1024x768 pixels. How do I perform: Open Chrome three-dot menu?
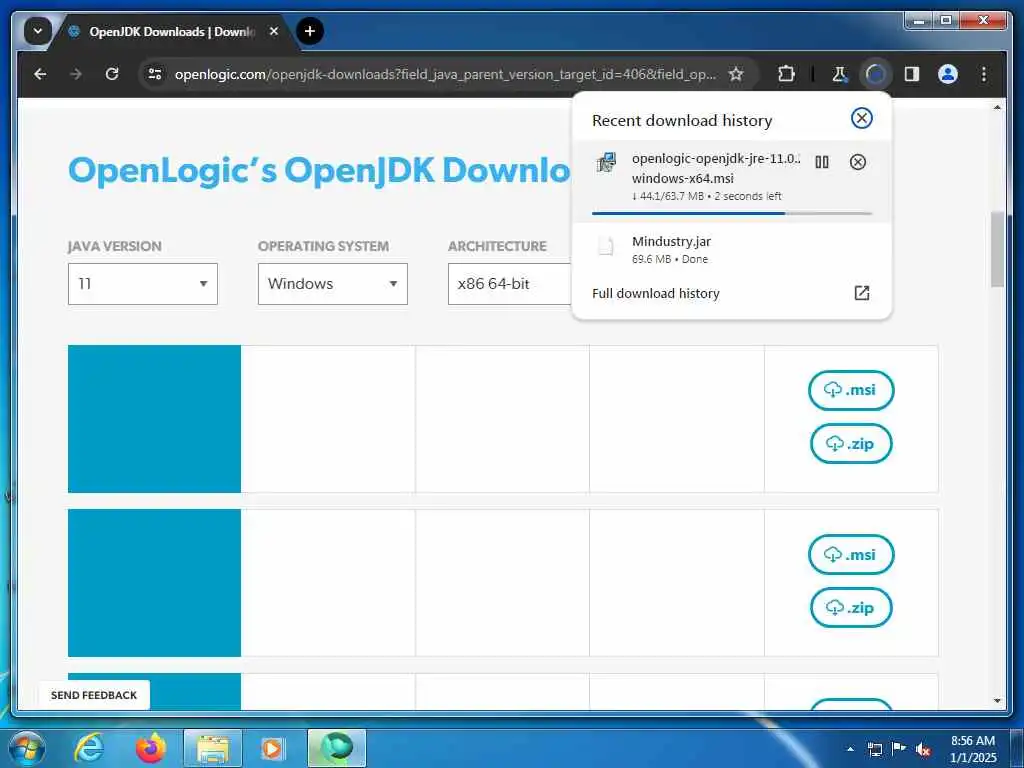(984, 74)
